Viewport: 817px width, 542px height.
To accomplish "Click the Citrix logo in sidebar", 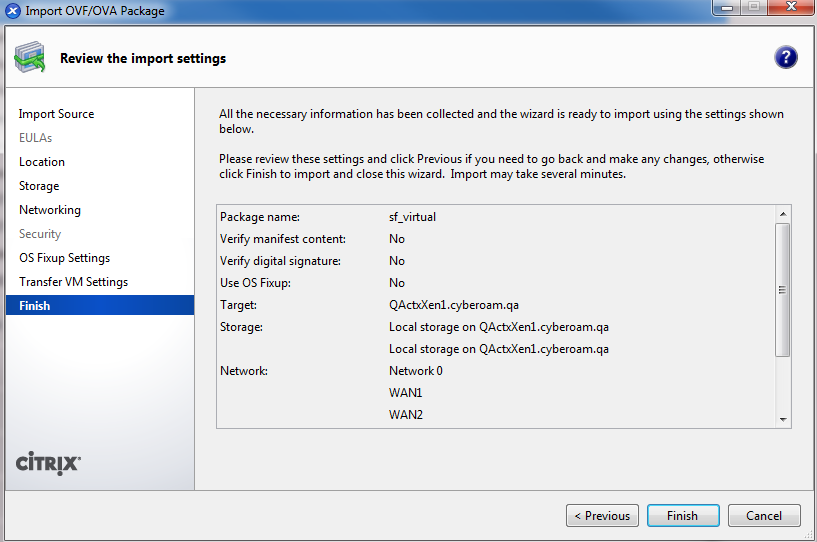I will 49,463.
